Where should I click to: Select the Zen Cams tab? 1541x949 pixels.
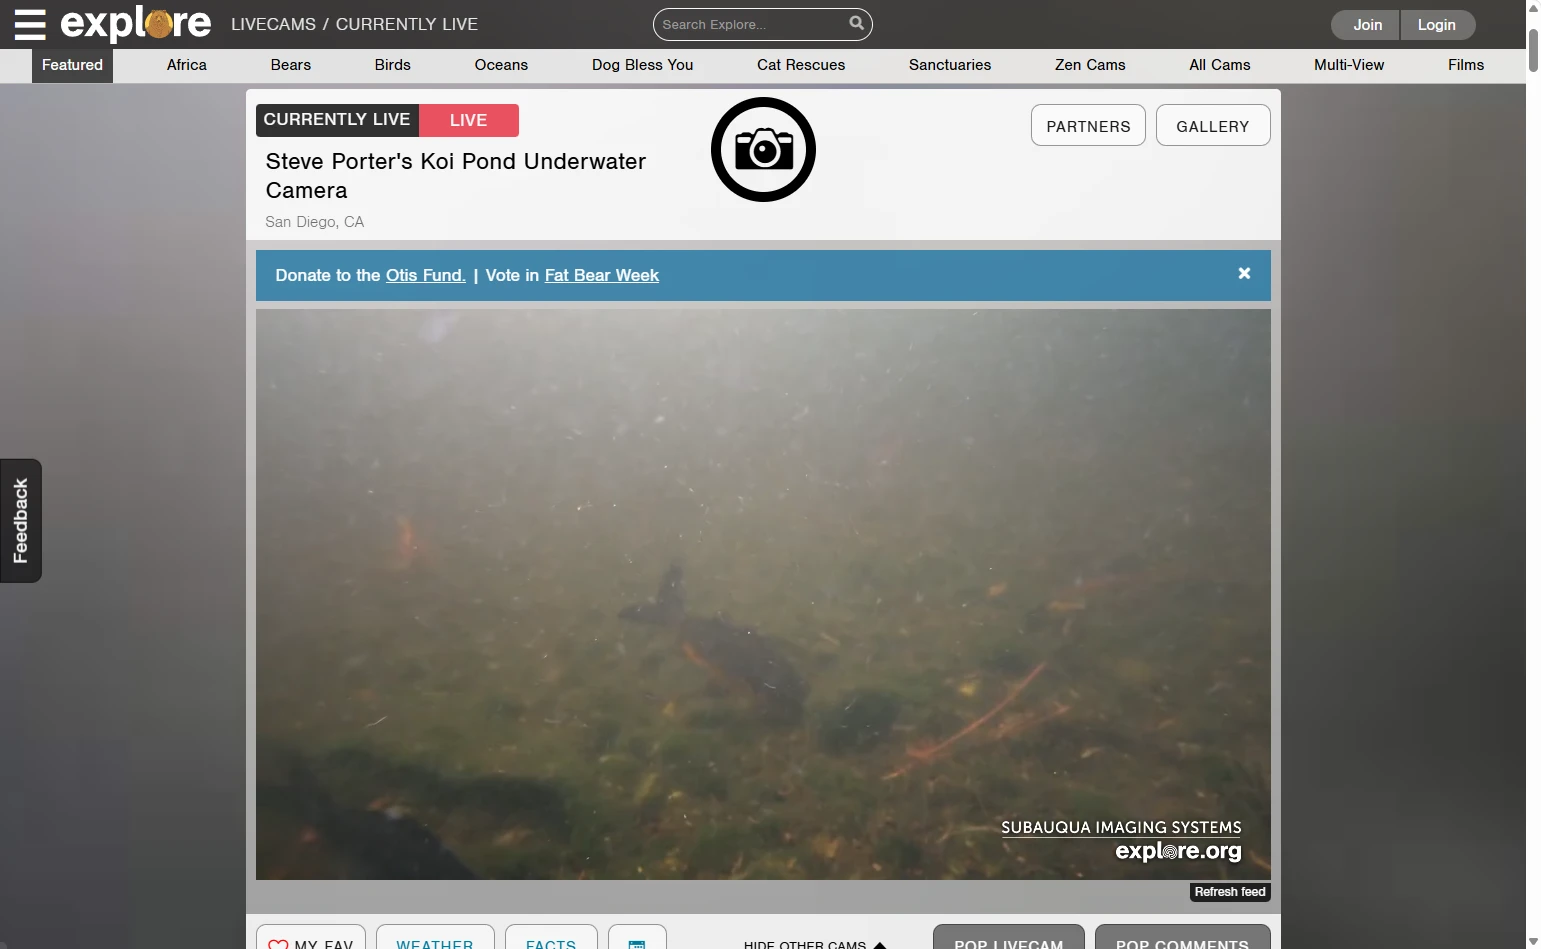coord(1090,65)
